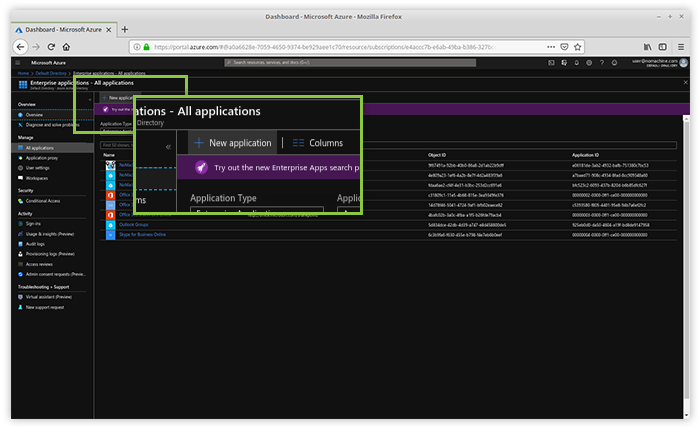This screenshot has height=428, width=700.
Task: Click the Firefox reload button
Action: (x=52, y=46)
